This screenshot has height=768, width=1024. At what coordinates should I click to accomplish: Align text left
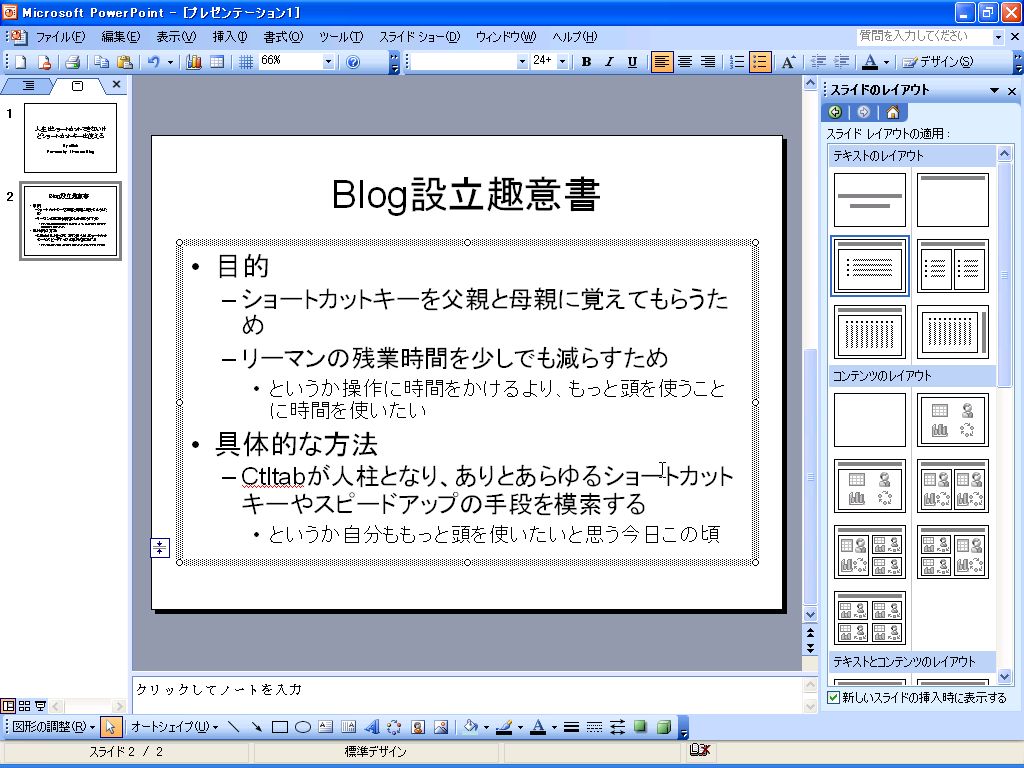[662, 62]
